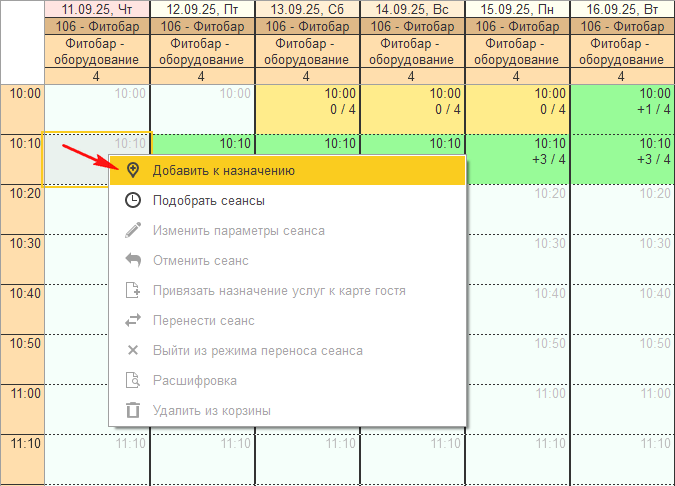675x486 pixels.
Task: Select yellow 10:00 0/4 slot on 15.09.25
Action: (x=517, y=109)
